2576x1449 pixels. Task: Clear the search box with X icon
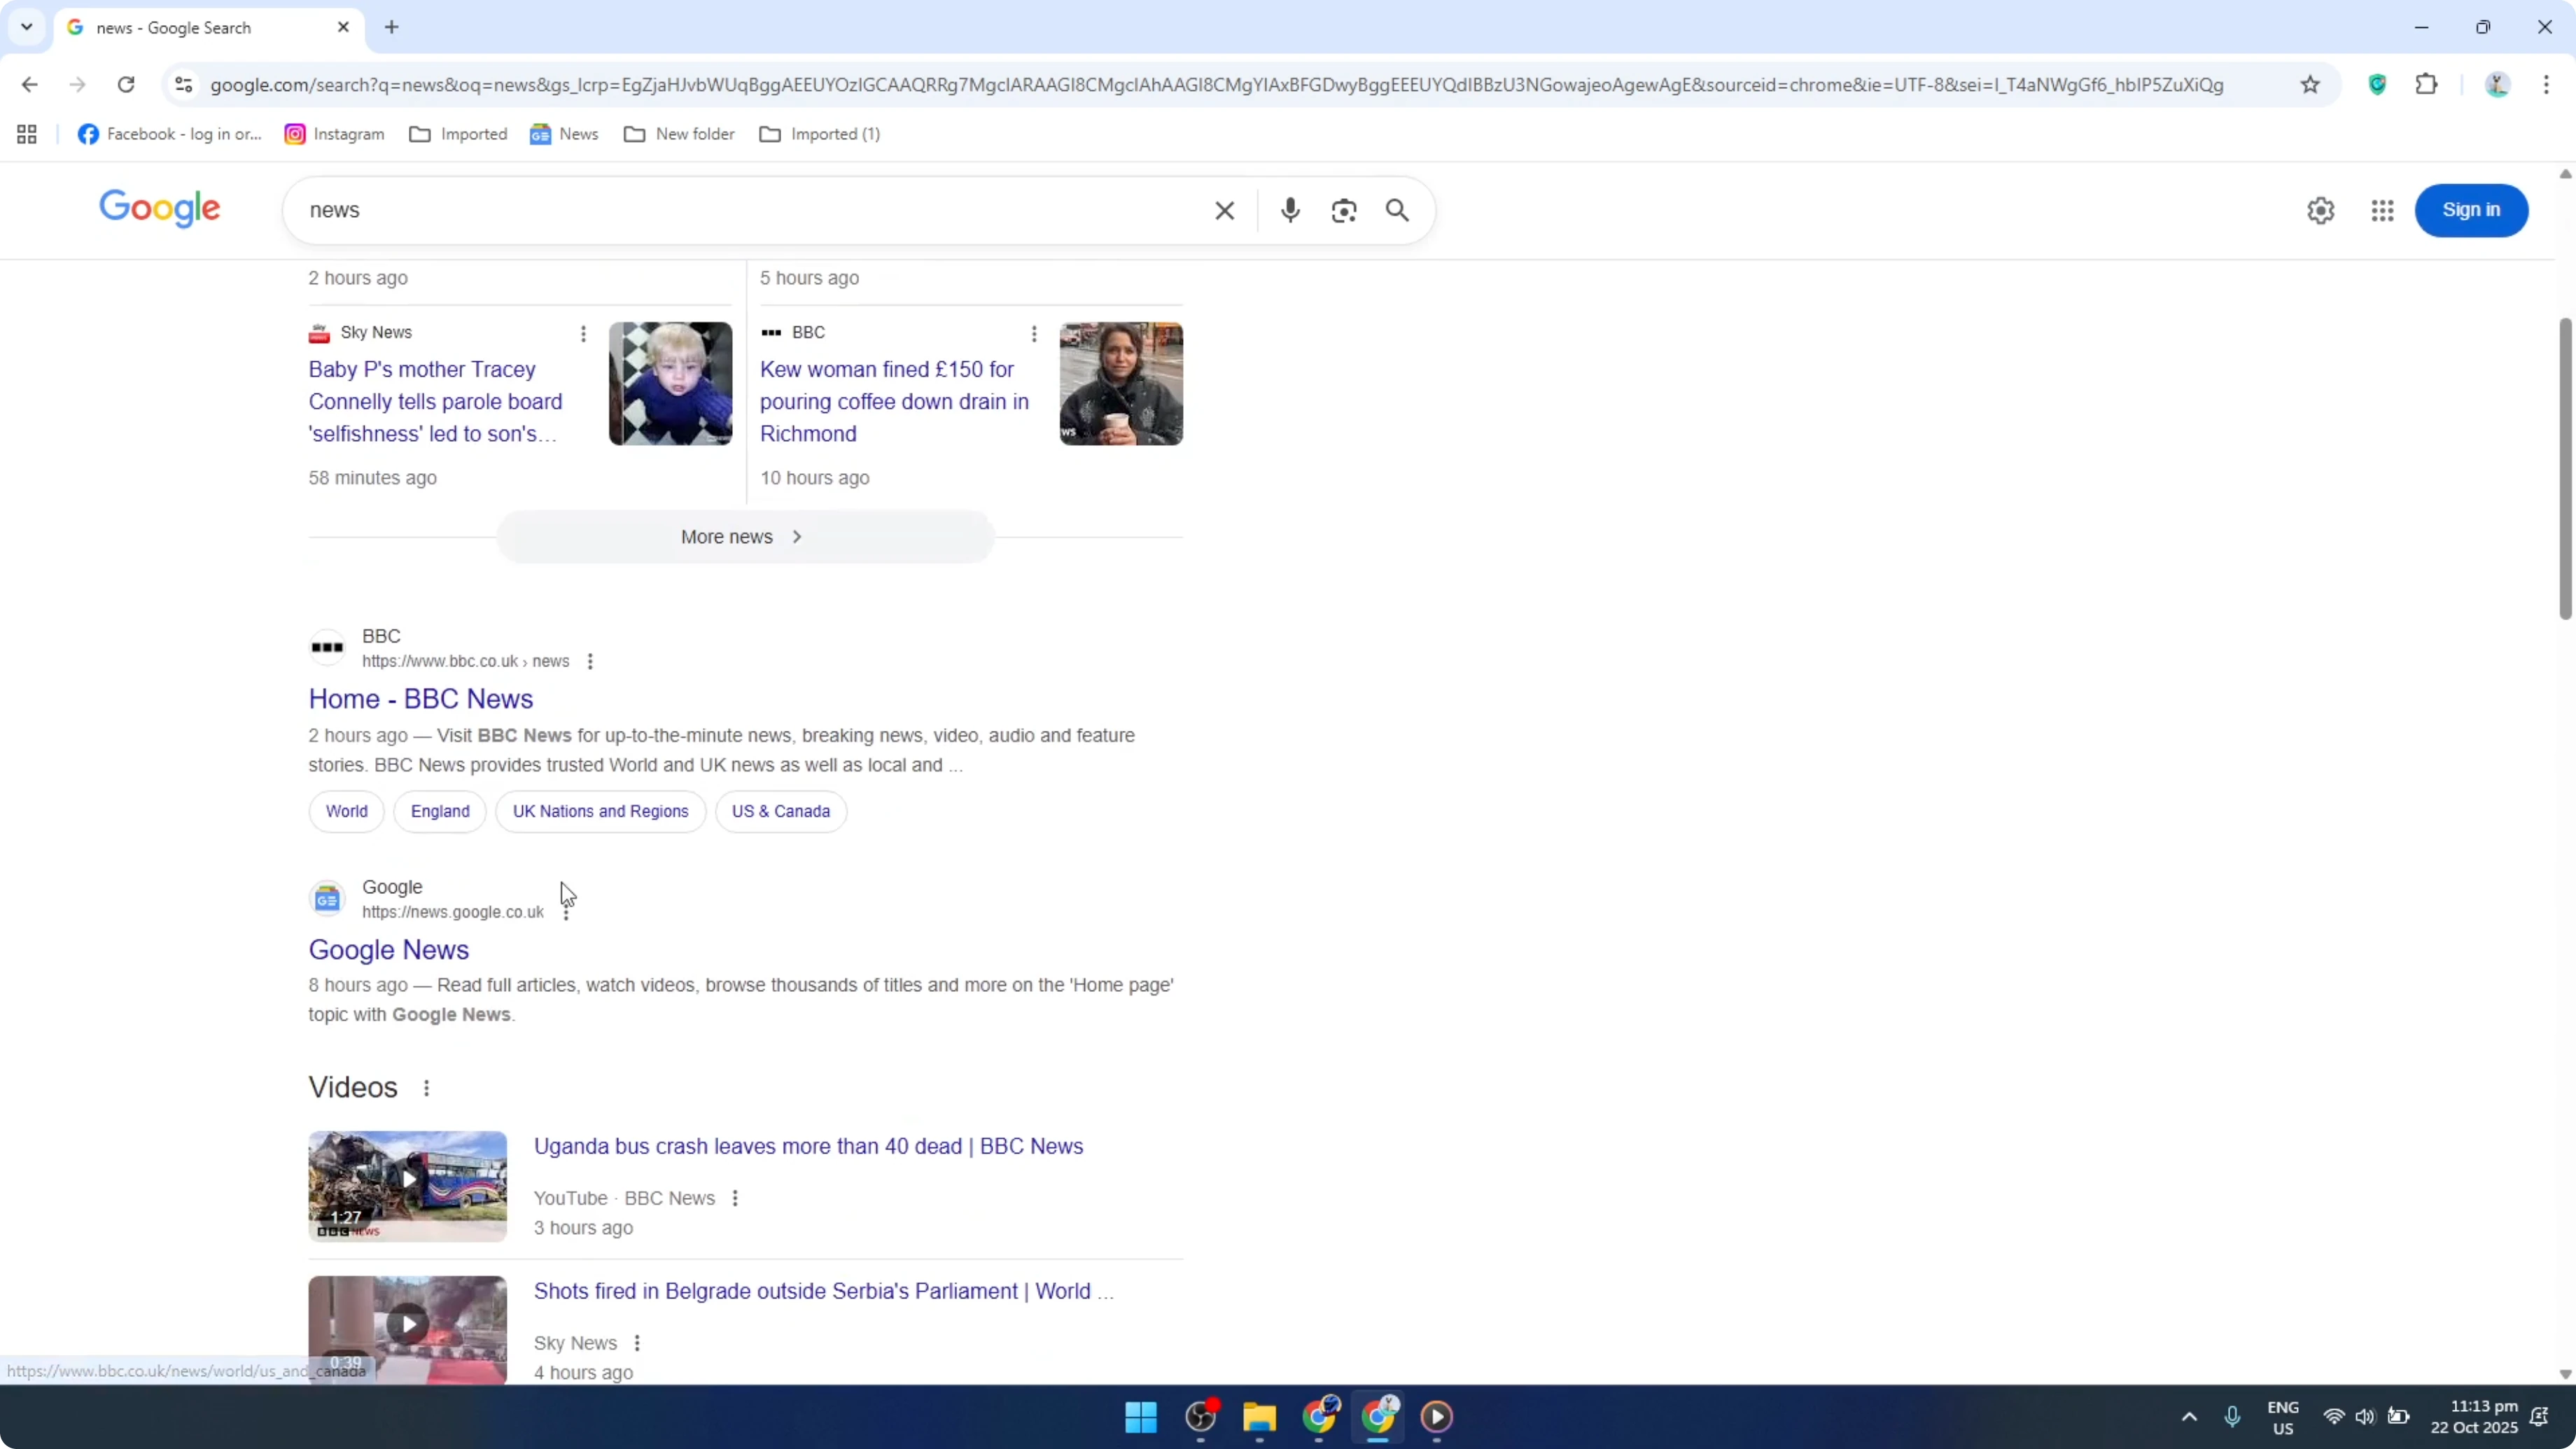click(x=1224, y=210)
